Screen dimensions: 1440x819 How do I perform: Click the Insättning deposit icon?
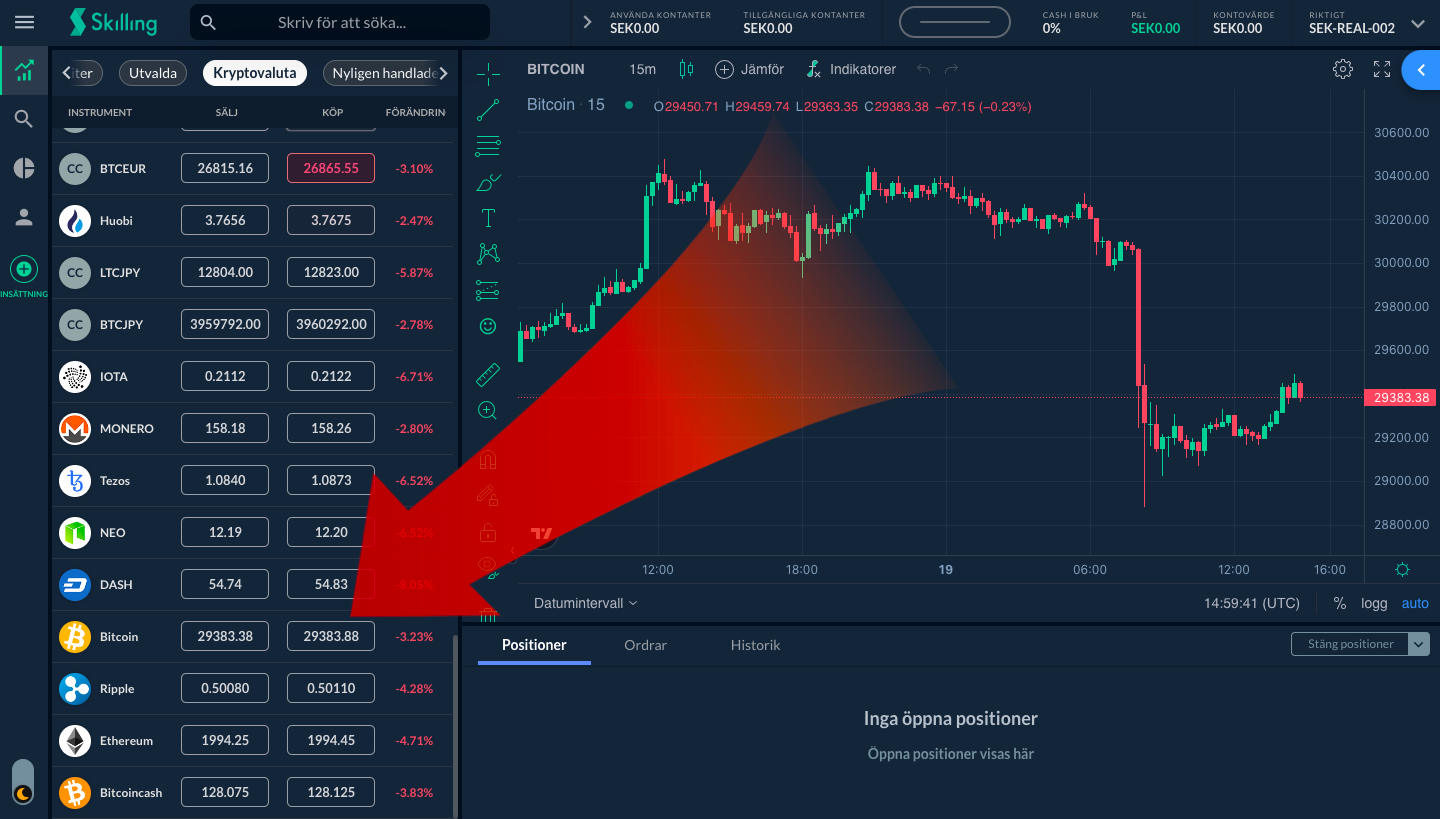click(24, 269)
